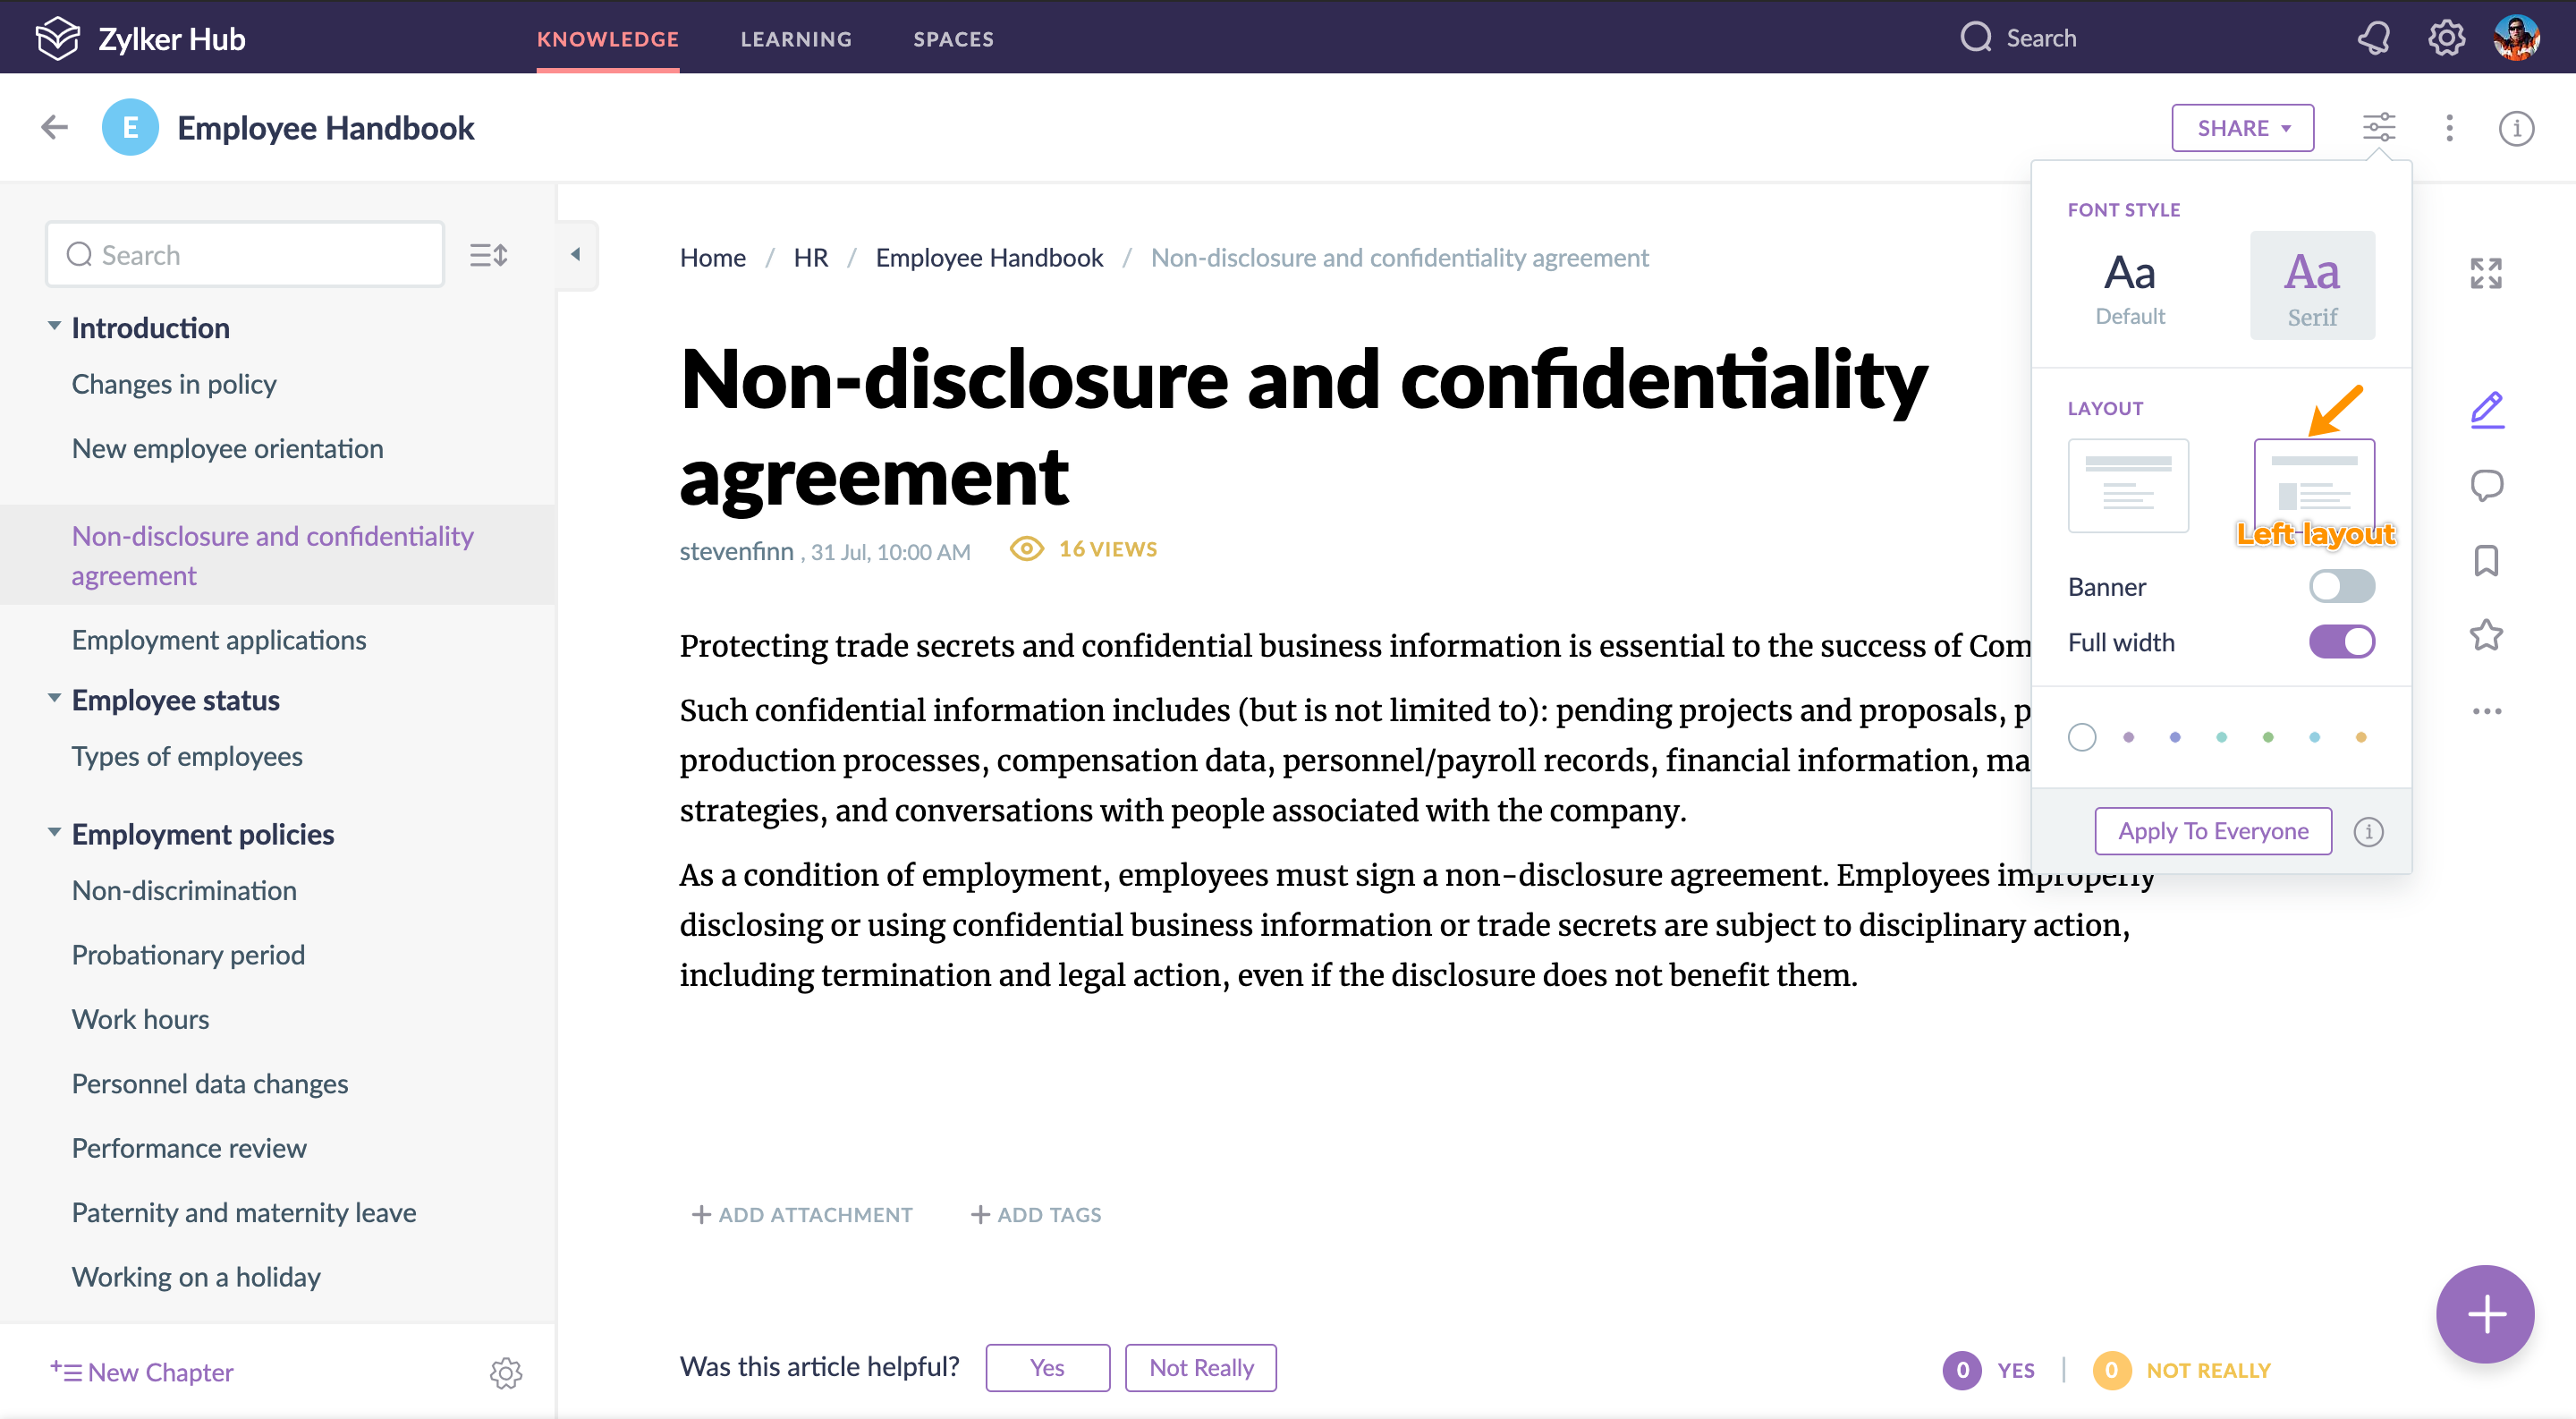Screen dimensions: 2576x1419
Task: Turn off the Full width toggle
Action: pos(2341,642)
